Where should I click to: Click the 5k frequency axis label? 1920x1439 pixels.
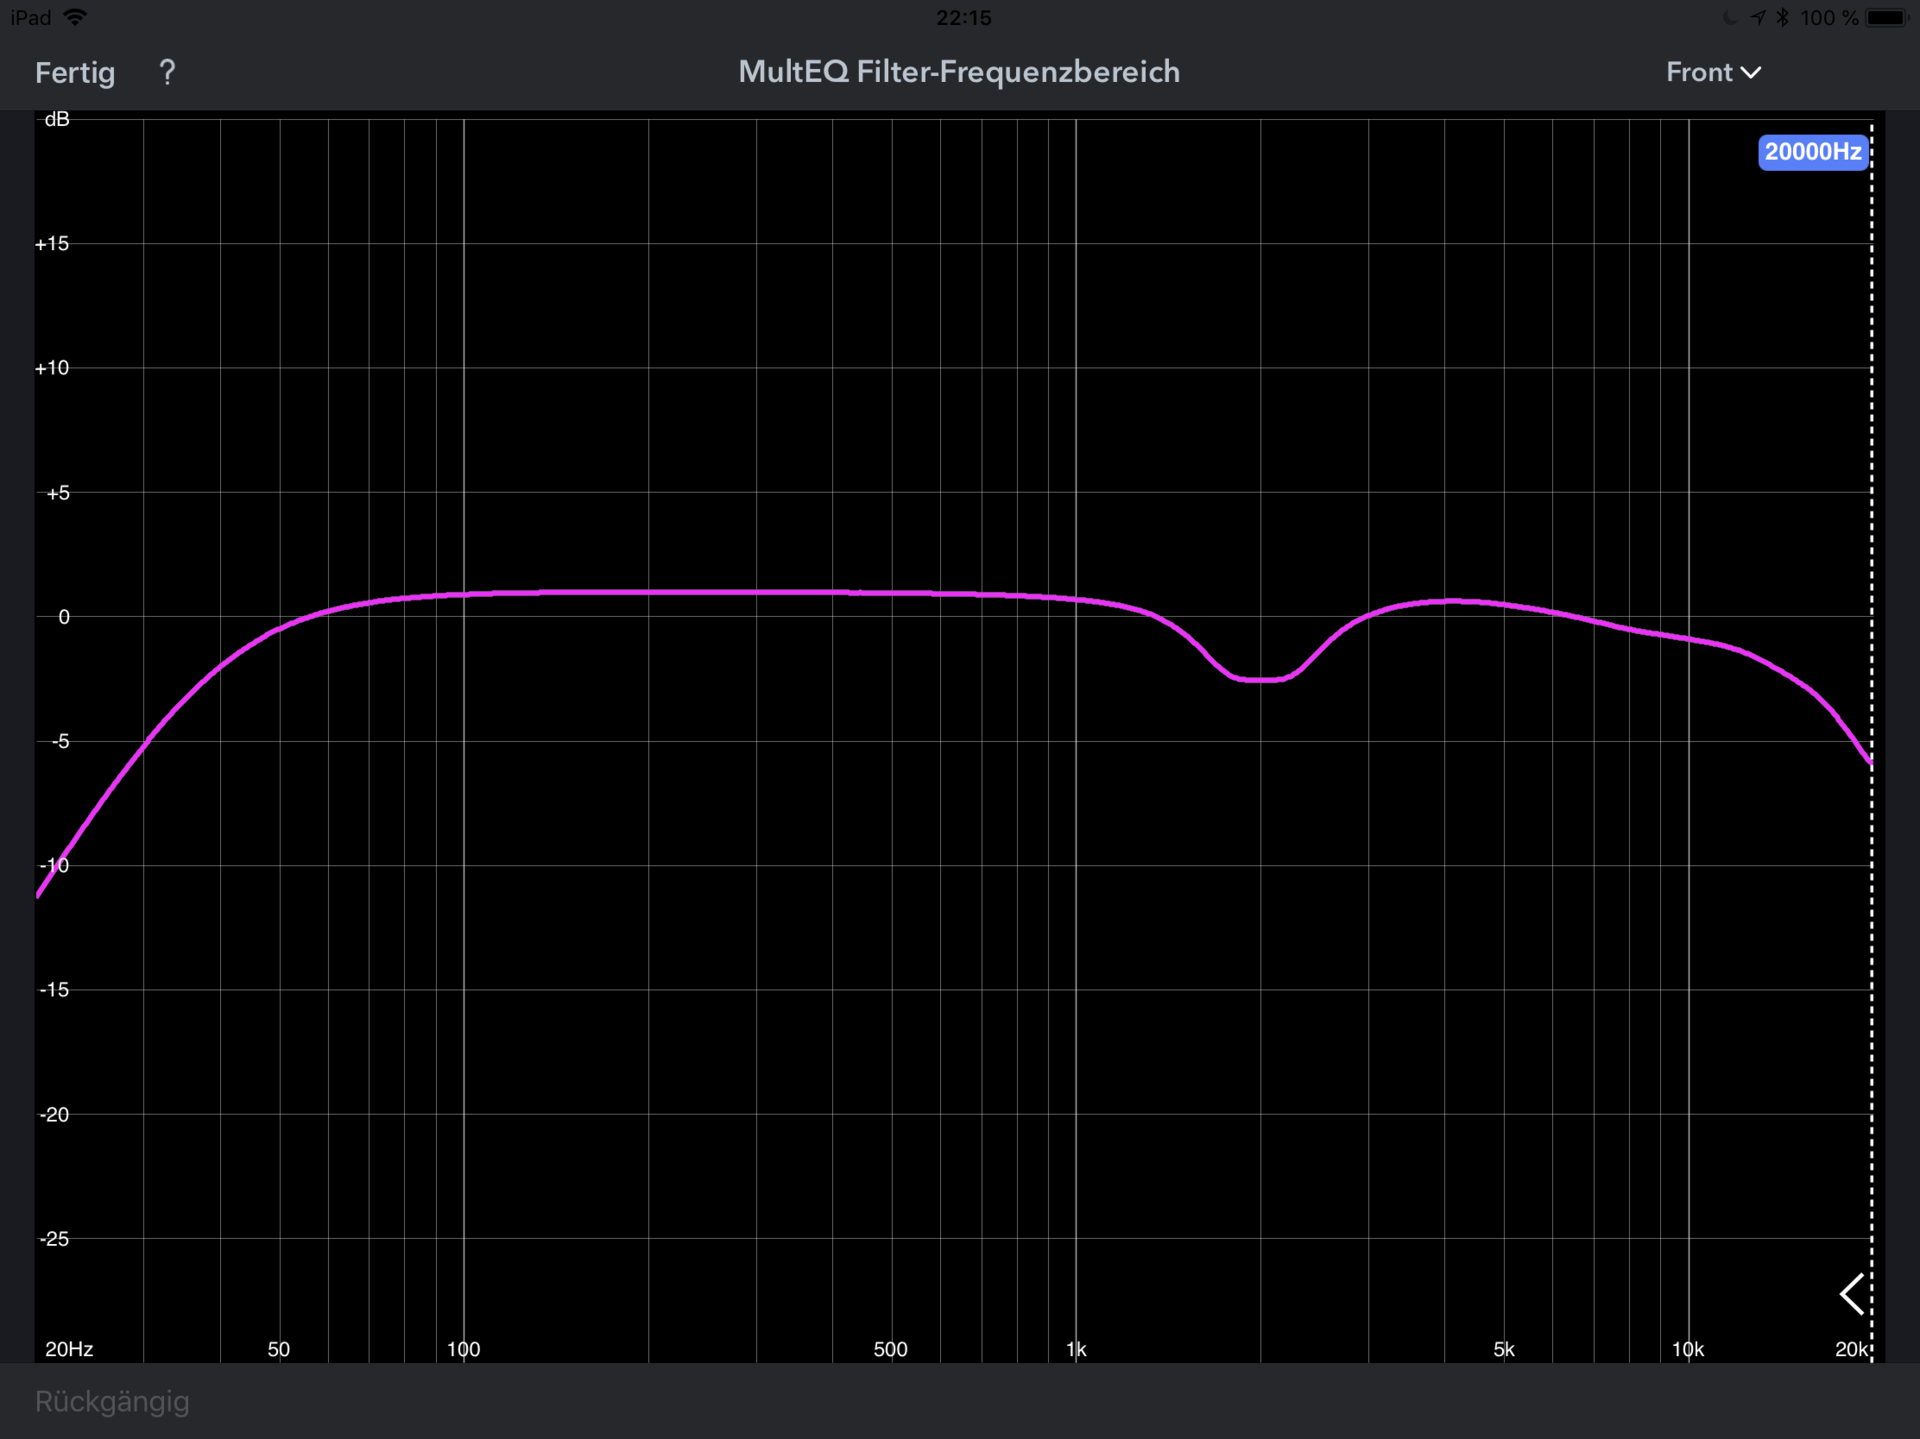1503,1349
